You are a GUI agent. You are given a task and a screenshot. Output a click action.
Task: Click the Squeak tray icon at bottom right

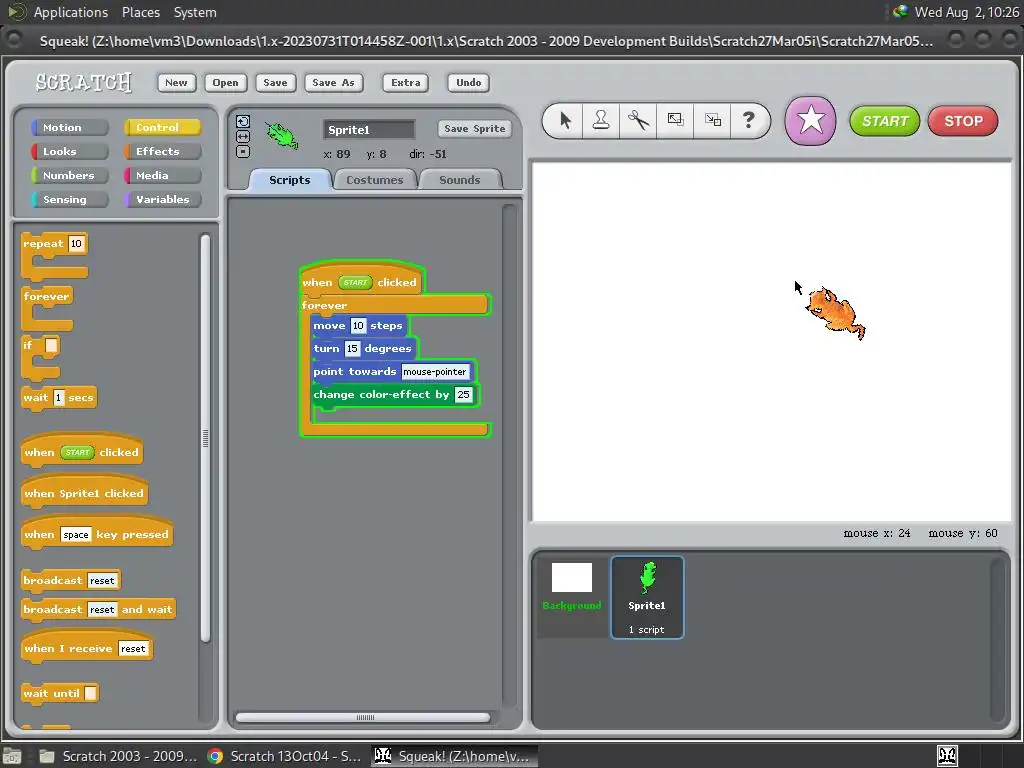(948, 756)
